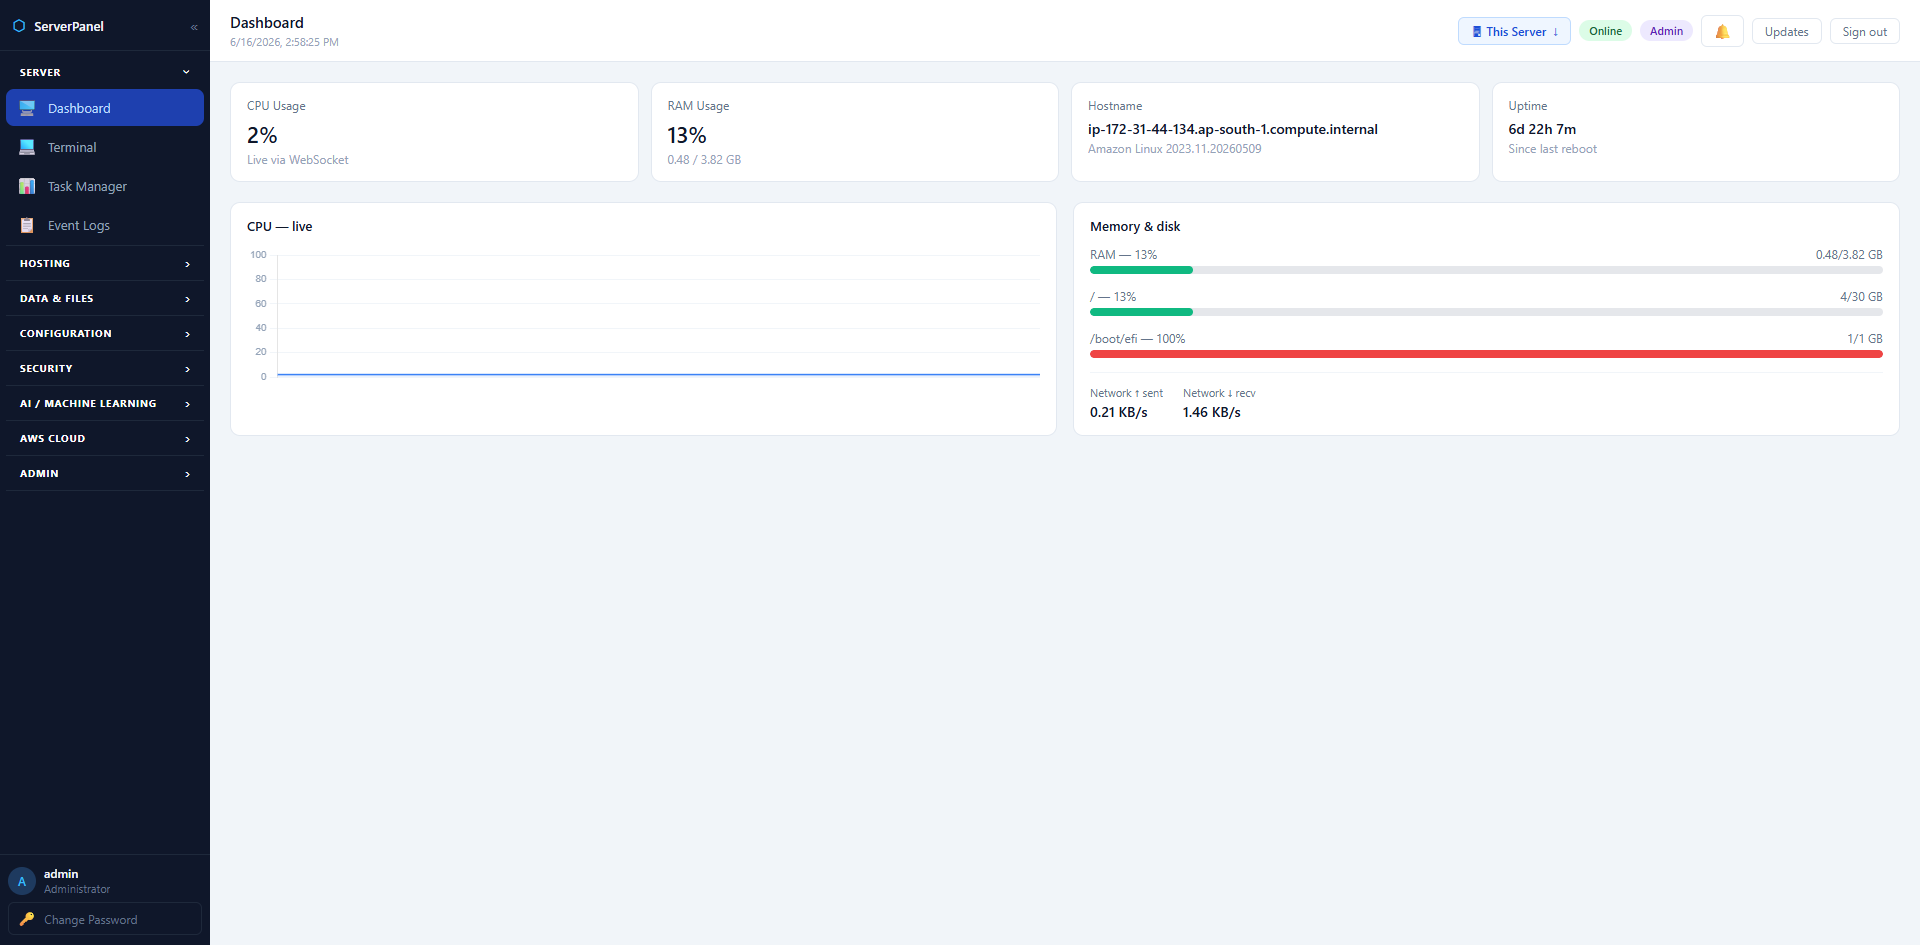Screen dimensions: 1920x945
Task: Click the 1/1 GB boot disk value
Action: coord(1865,339)
